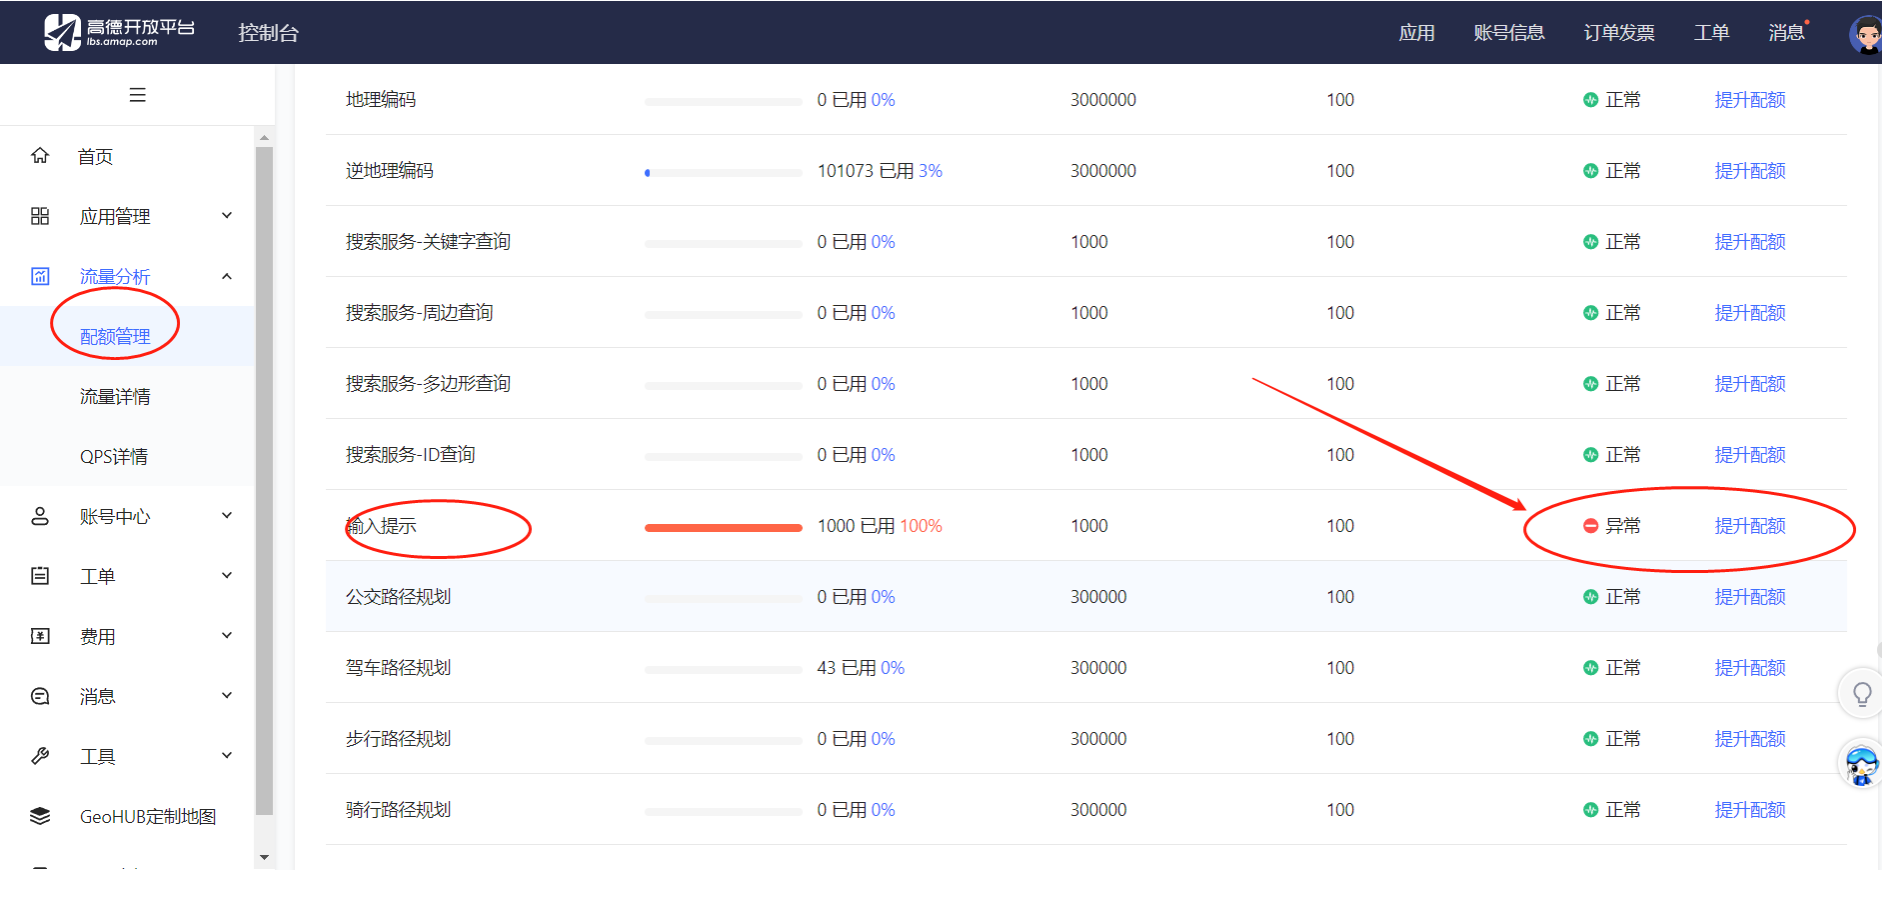The height and width of the screenshot is (898, 1882).
Task: Select 流量详情 in the sidebar
Action: point(115,397)
